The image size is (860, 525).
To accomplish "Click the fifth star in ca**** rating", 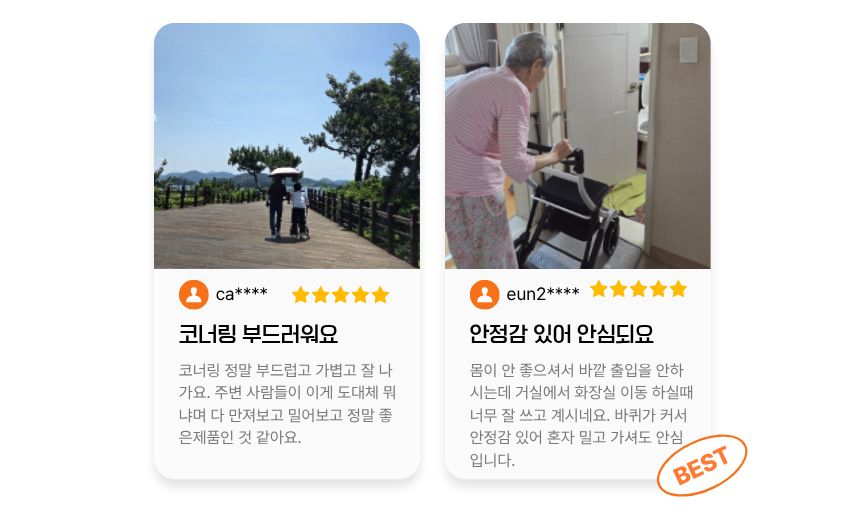I will pyautogui.click(x=380, y=295).
